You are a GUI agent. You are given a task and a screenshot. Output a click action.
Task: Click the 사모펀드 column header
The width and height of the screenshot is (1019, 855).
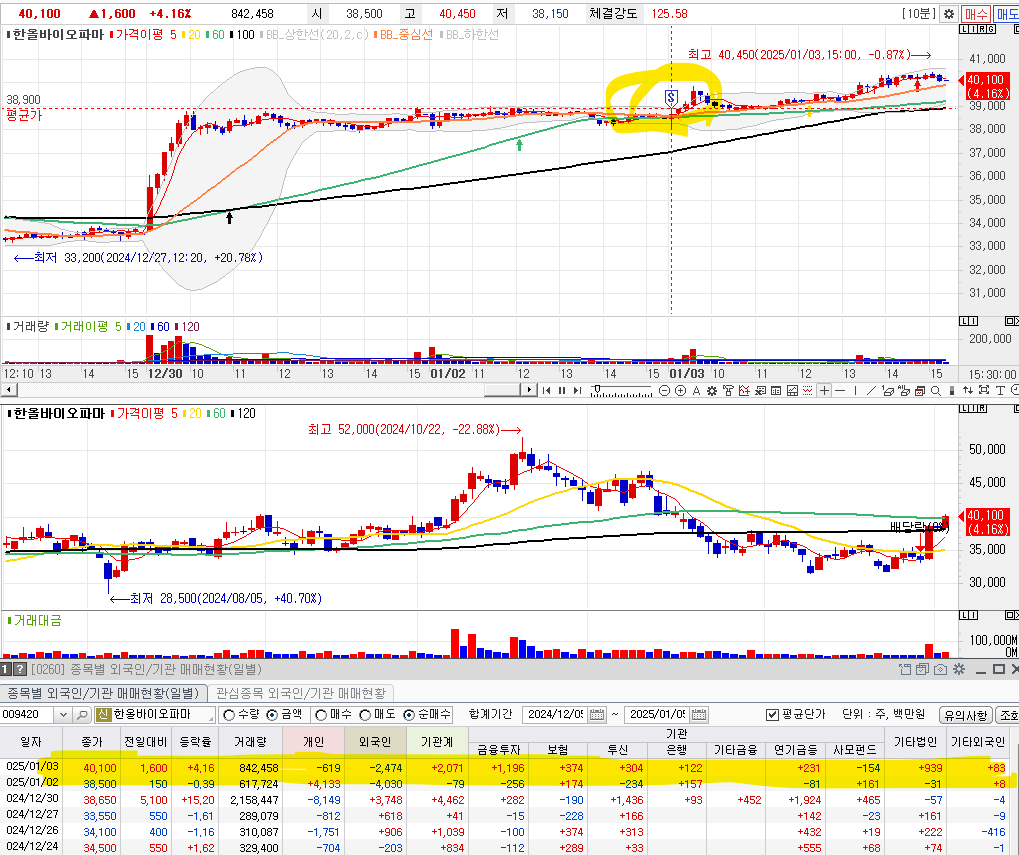[854, 750]
